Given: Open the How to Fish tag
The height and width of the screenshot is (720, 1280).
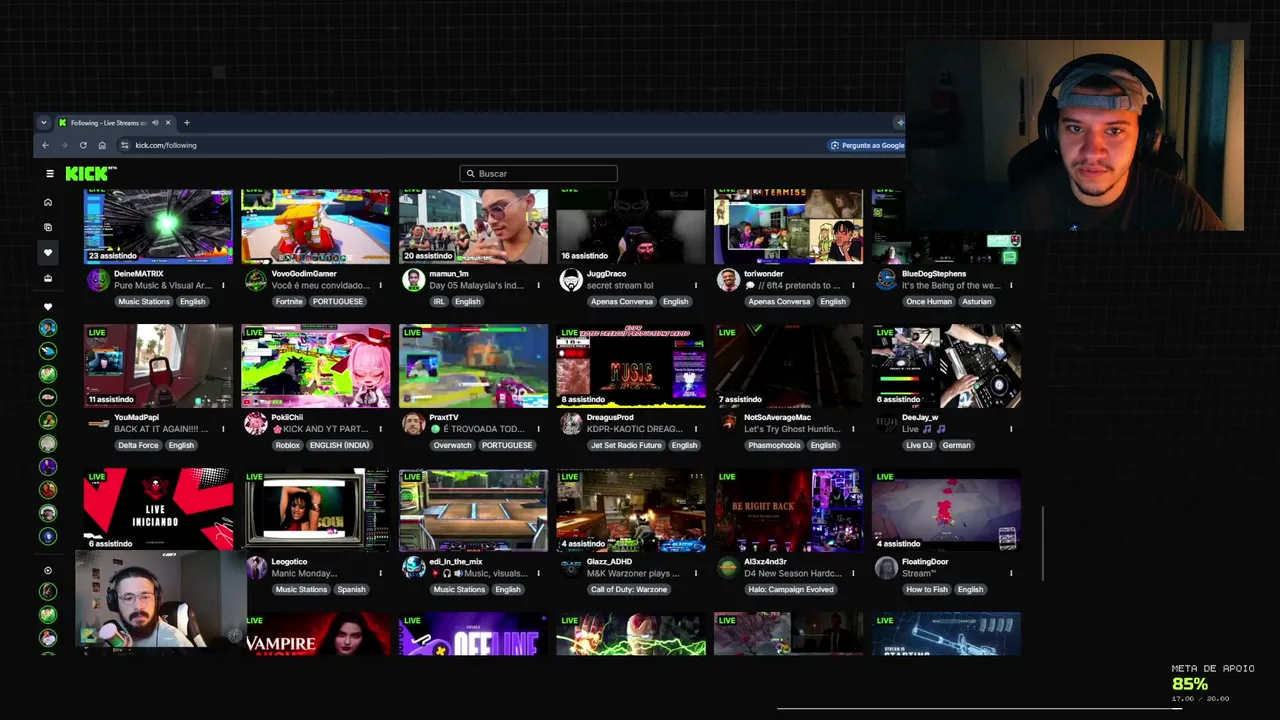Looking at the screenshot, I should click(x=927, y=589).
